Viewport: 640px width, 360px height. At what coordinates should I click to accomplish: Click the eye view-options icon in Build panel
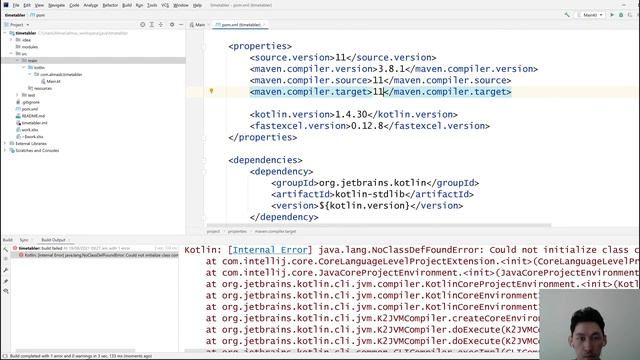coord(6,291)
